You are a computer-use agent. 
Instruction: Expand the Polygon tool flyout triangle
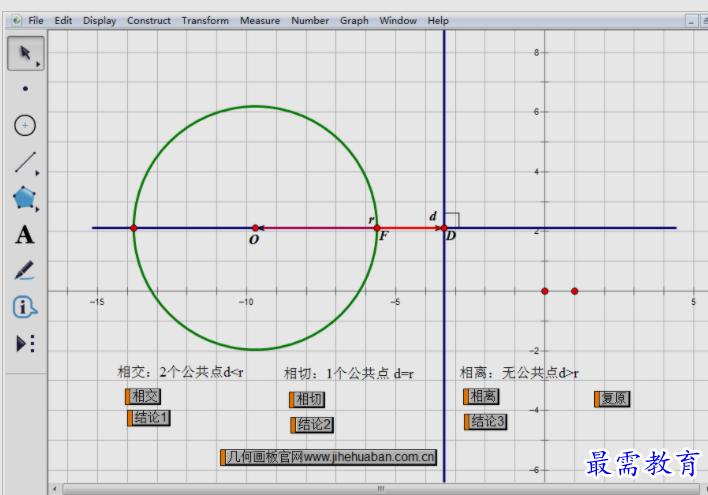click(x=37, y=209)
